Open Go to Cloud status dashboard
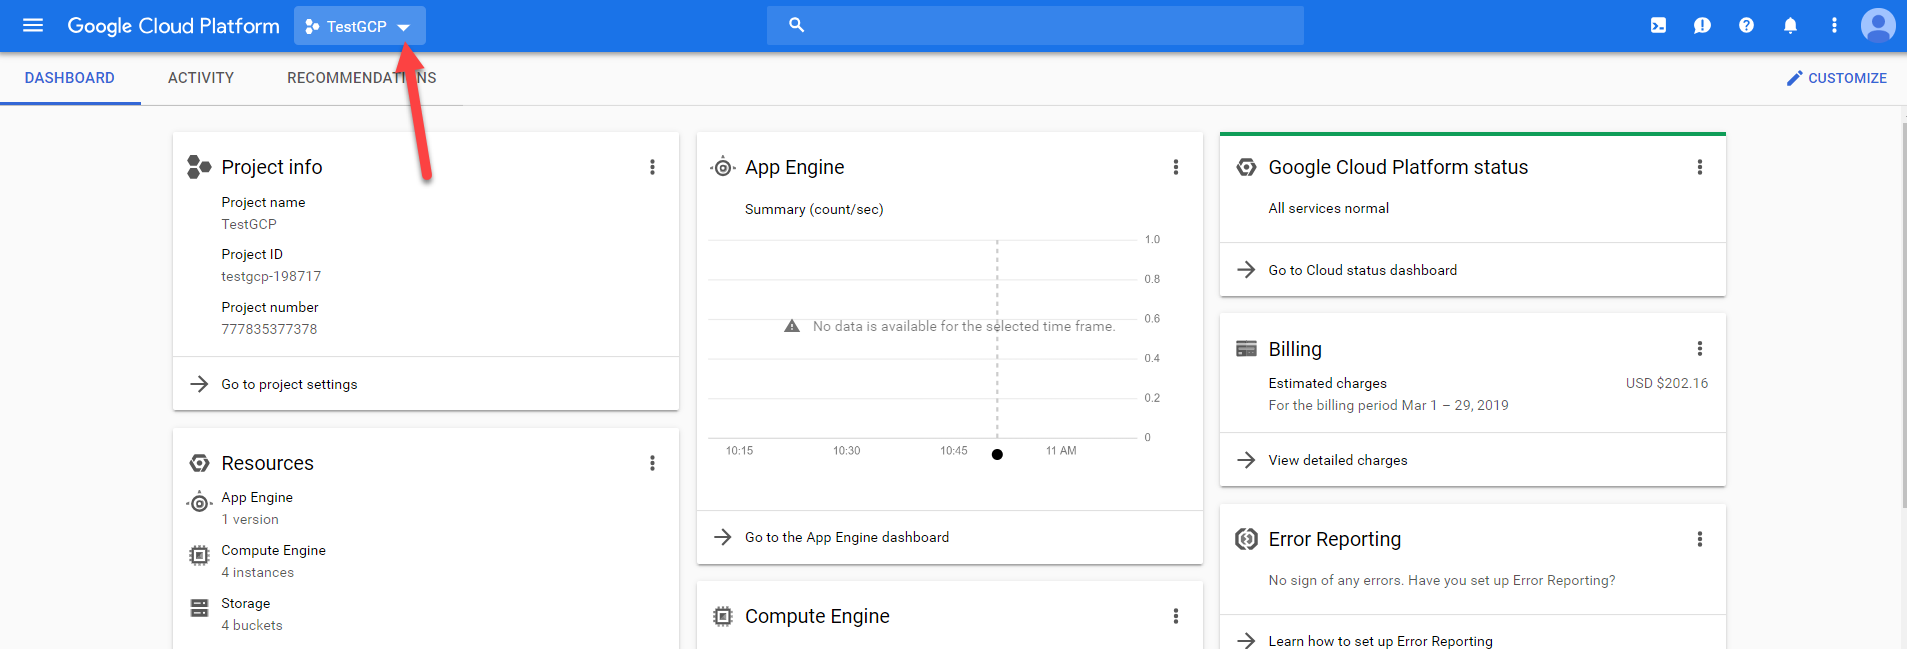This screenshot has width=1907, height=649. coord(1362,270)
